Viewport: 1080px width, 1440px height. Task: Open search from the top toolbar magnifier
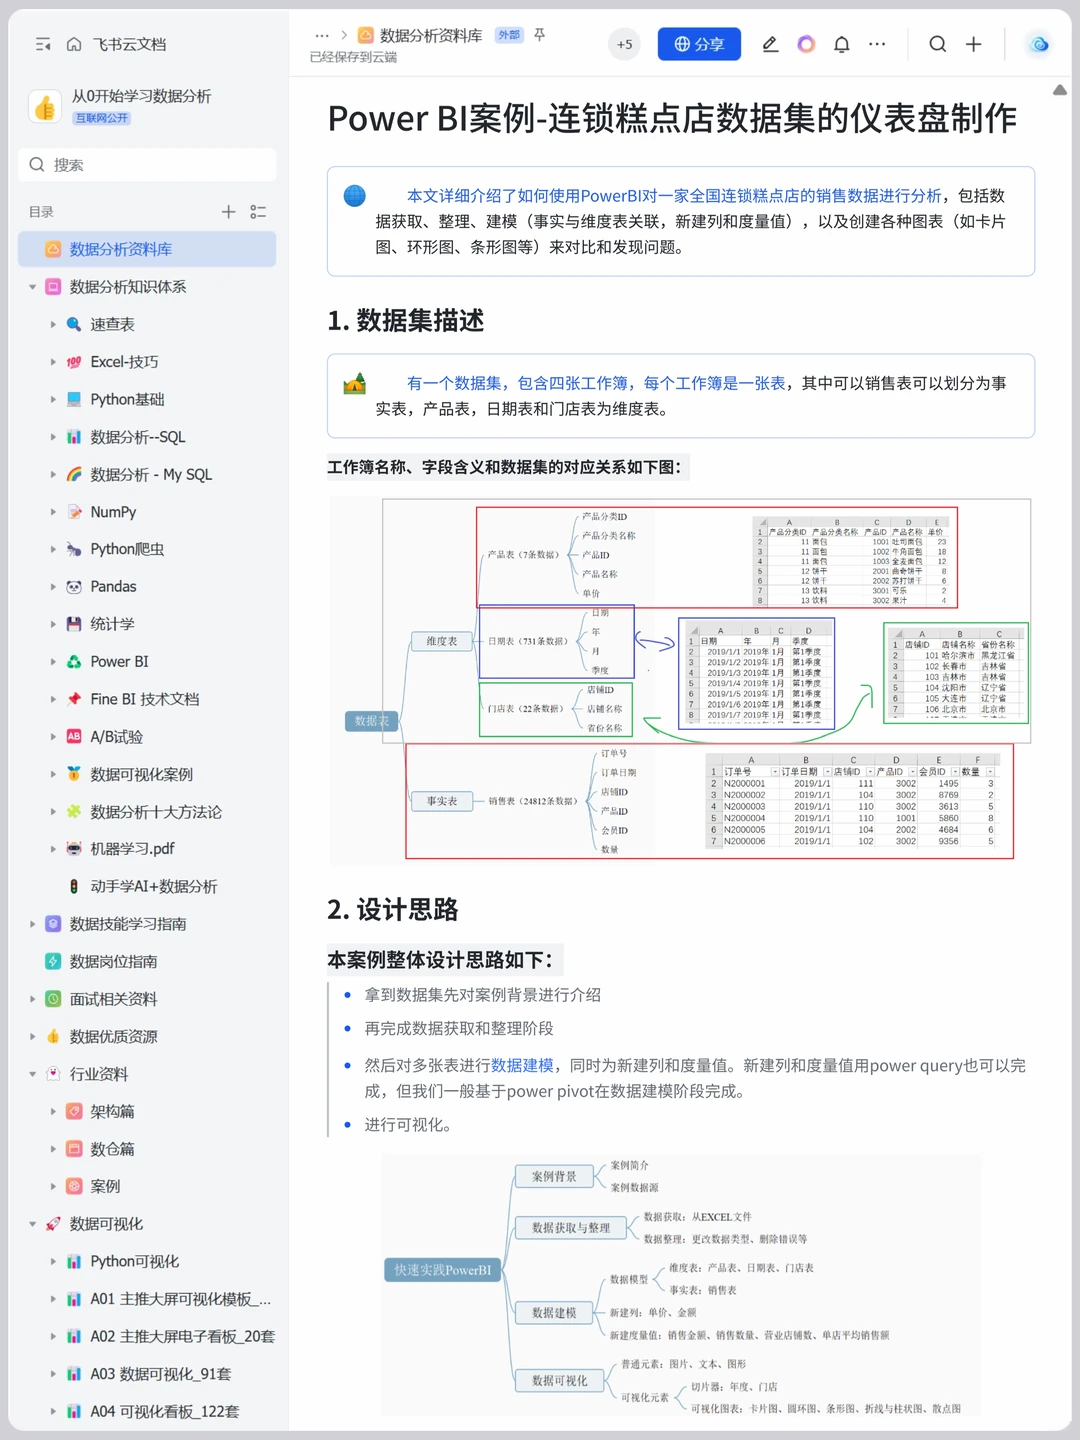936,44
